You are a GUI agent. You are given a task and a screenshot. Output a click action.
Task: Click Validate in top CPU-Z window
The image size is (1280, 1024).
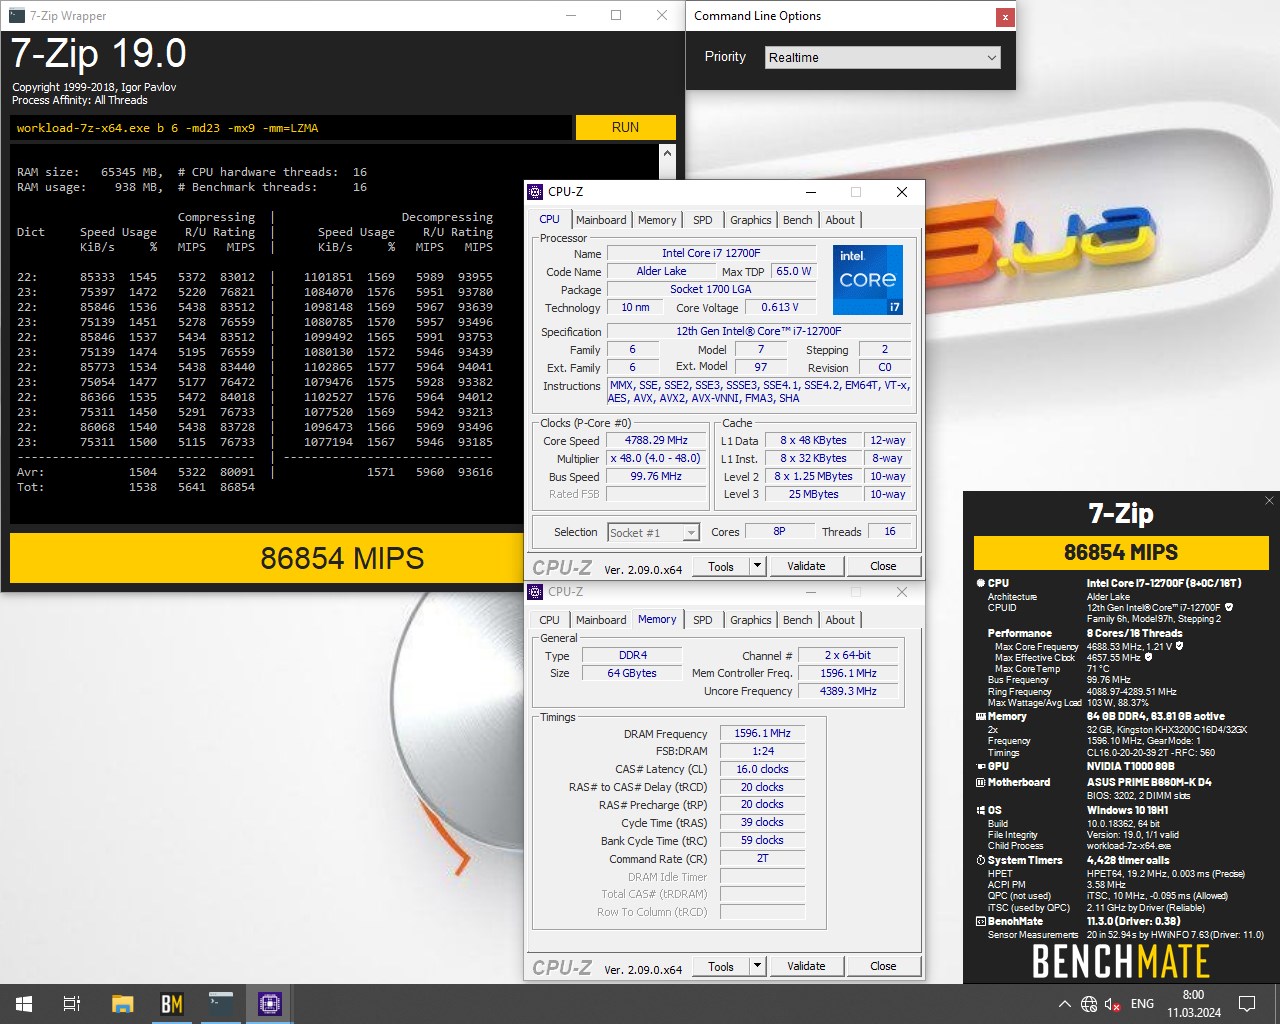click(x=806, y=566)
